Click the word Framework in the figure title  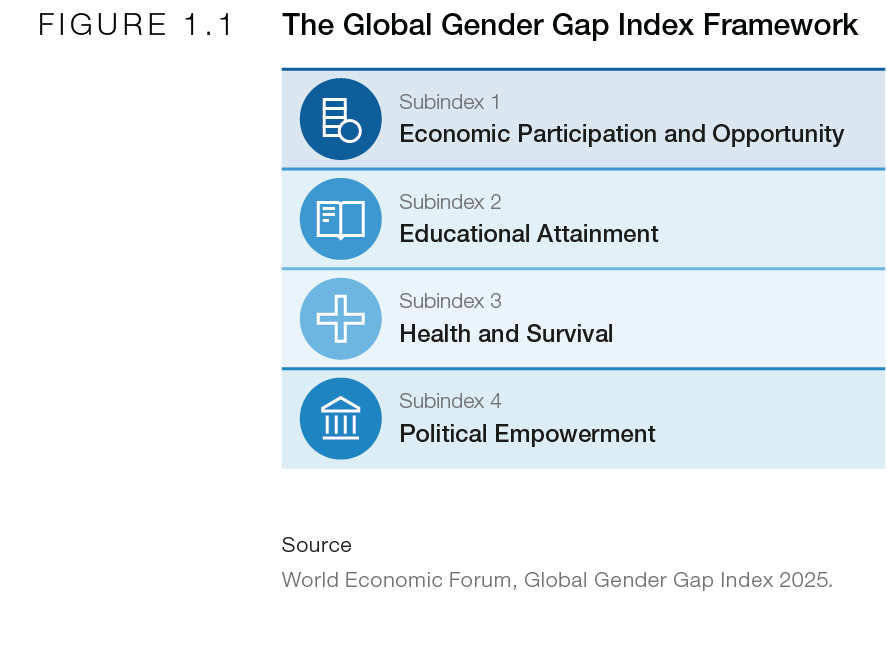point(781,25)
